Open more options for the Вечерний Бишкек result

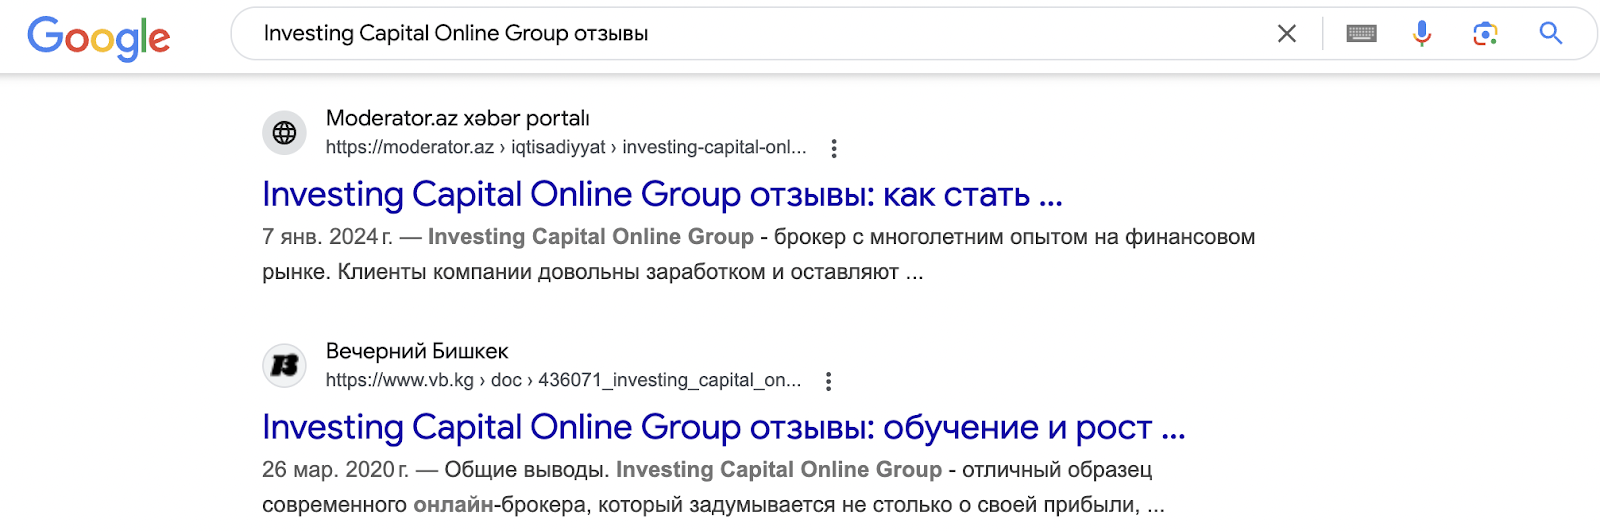click(x=828, y=381)
